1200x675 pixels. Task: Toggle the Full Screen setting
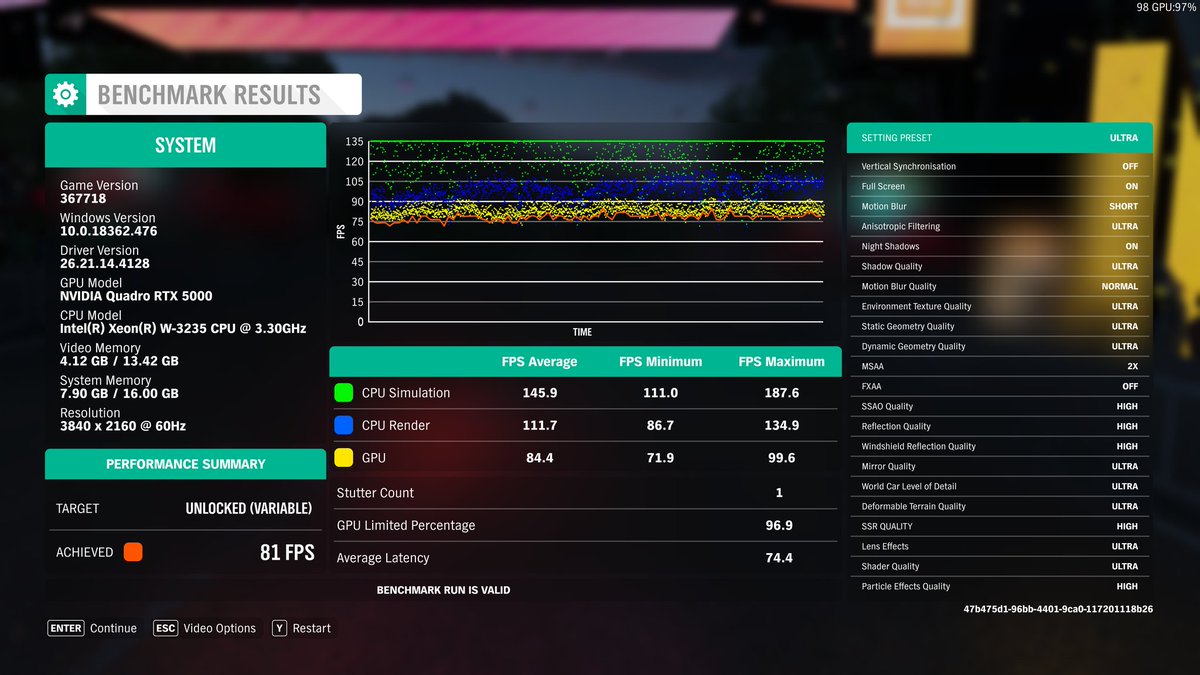(1000, 186)
